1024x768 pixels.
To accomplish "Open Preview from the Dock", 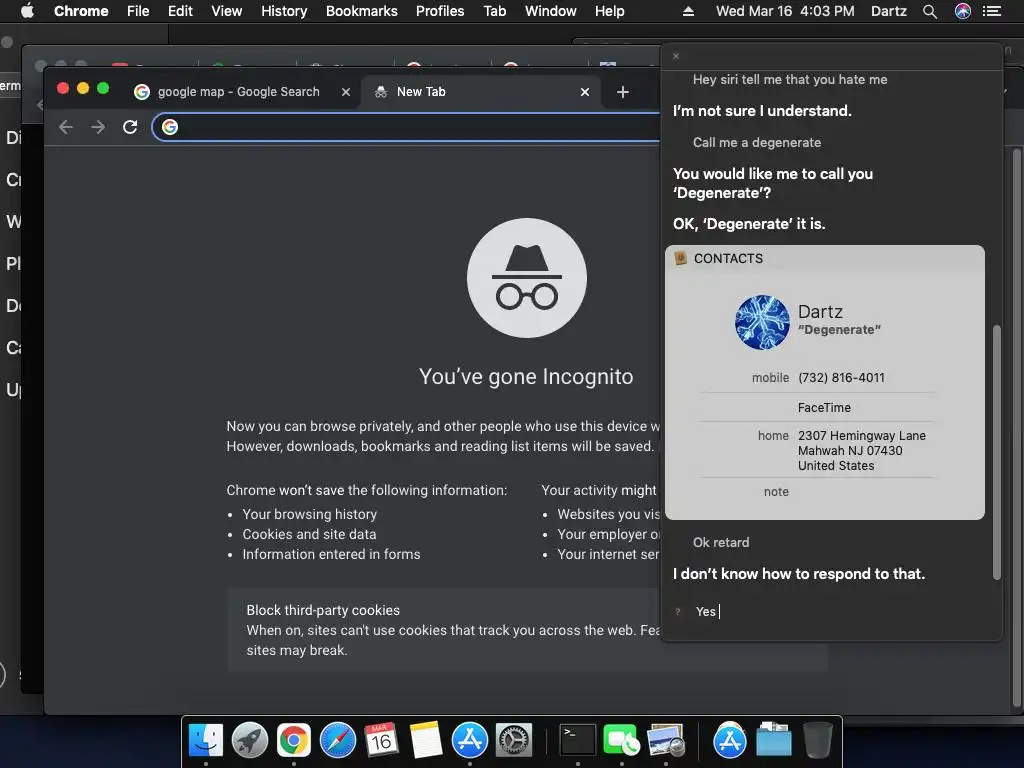I will click(665, 741).
